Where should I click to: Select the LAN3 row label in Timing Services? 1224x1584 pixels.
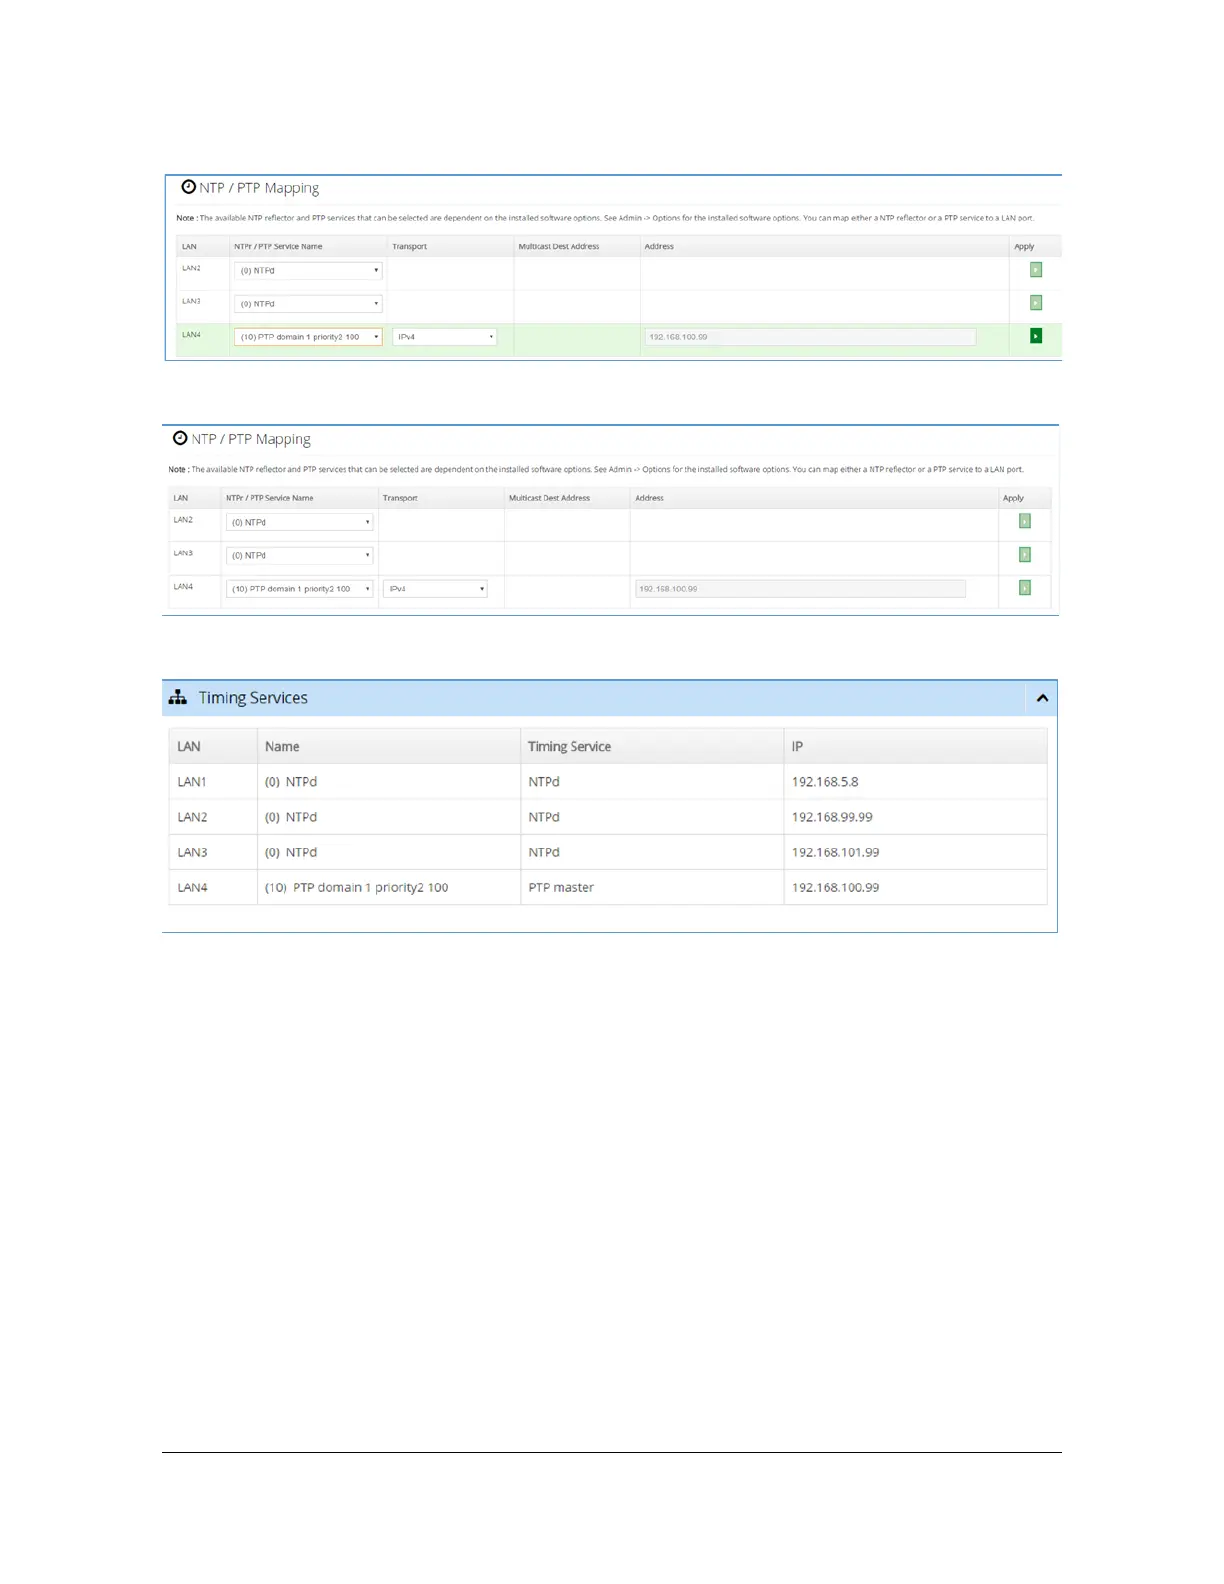click(192, 852)
